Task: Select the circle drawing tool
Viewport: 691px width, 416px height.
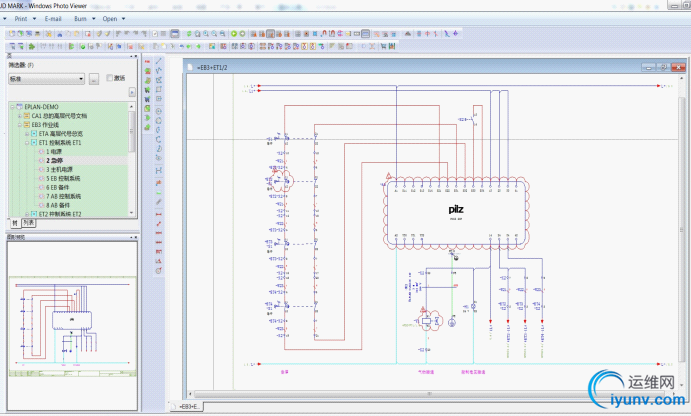Action: point(159,111)
